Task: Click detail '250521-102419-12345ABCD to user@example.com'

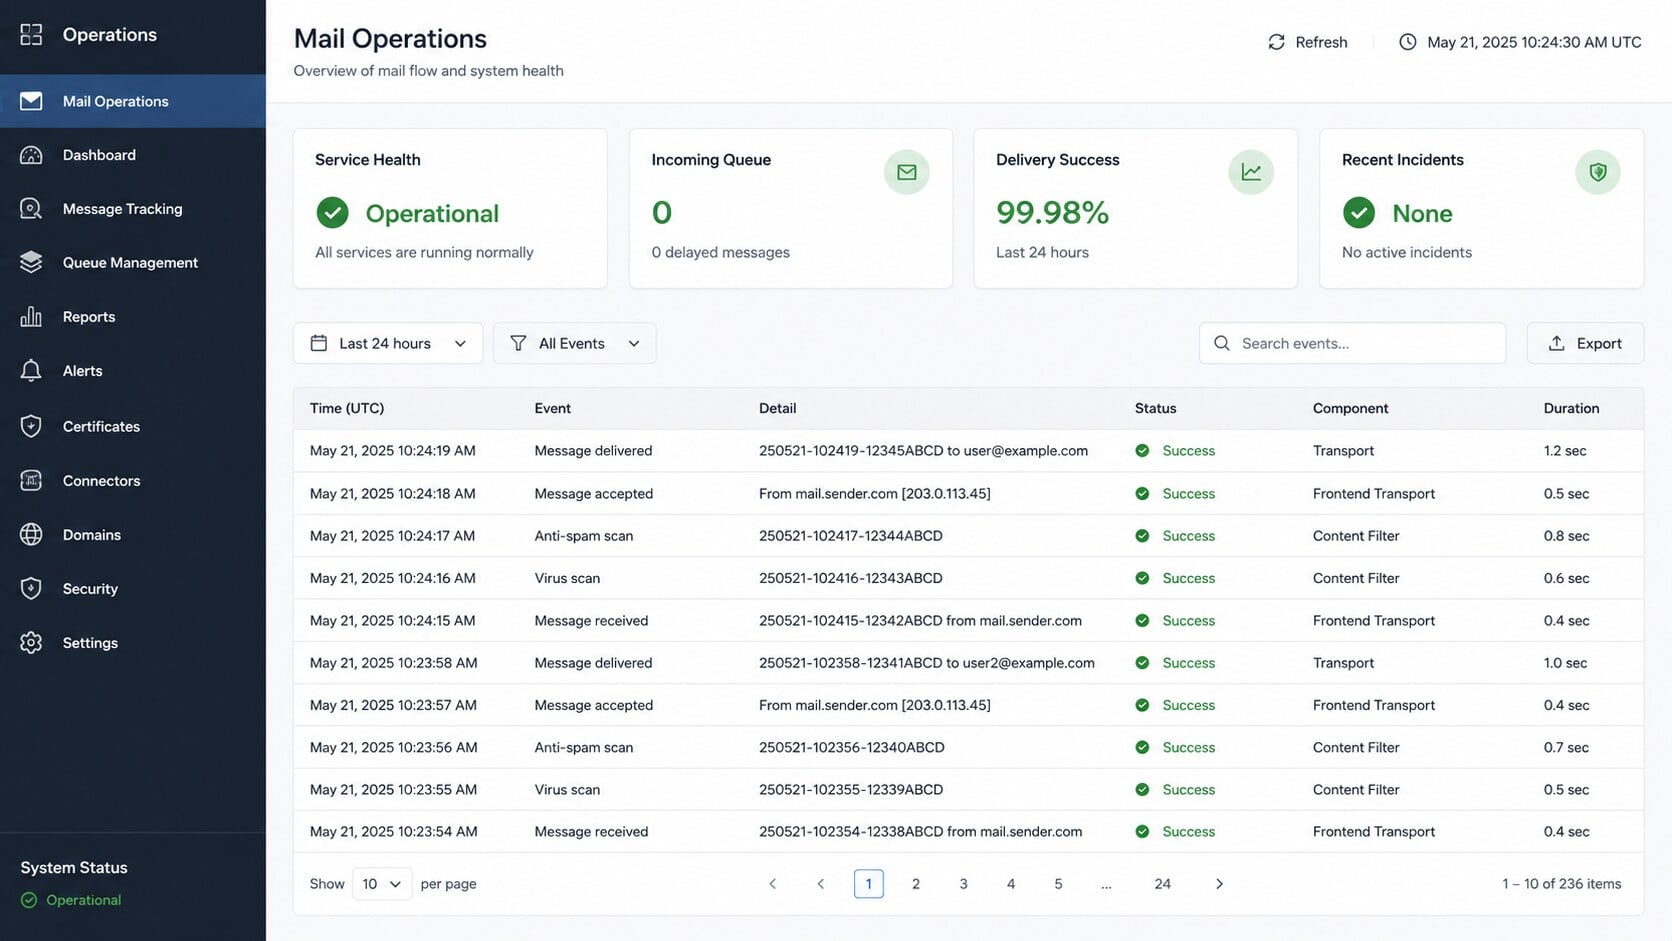Action: 923,451
